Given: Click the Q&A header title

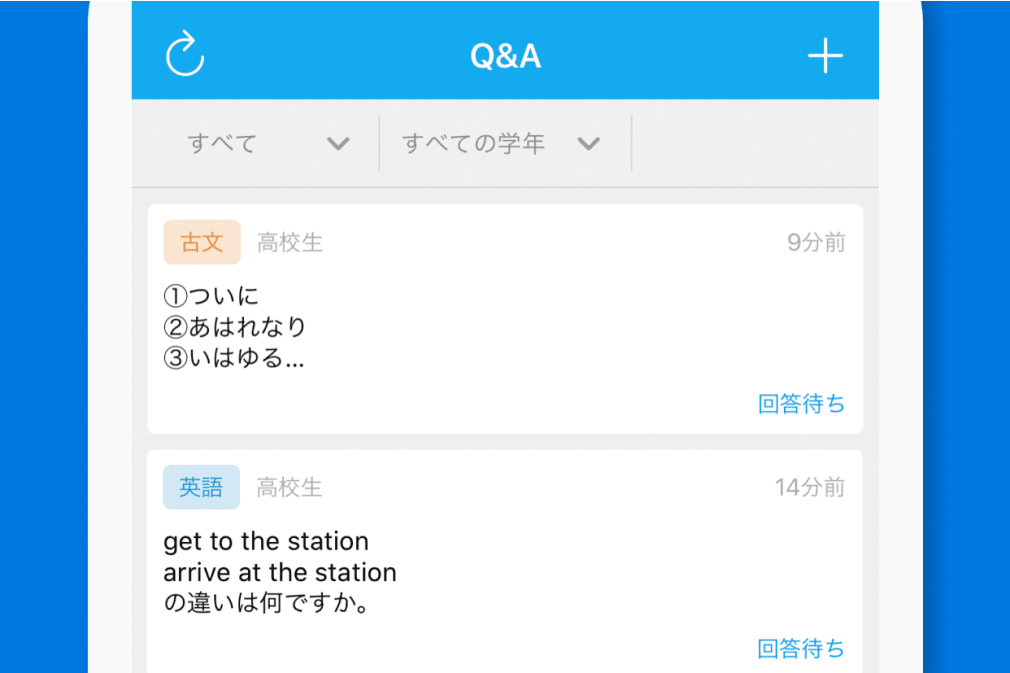Looking at the screenshot, I should pos(505,57).
